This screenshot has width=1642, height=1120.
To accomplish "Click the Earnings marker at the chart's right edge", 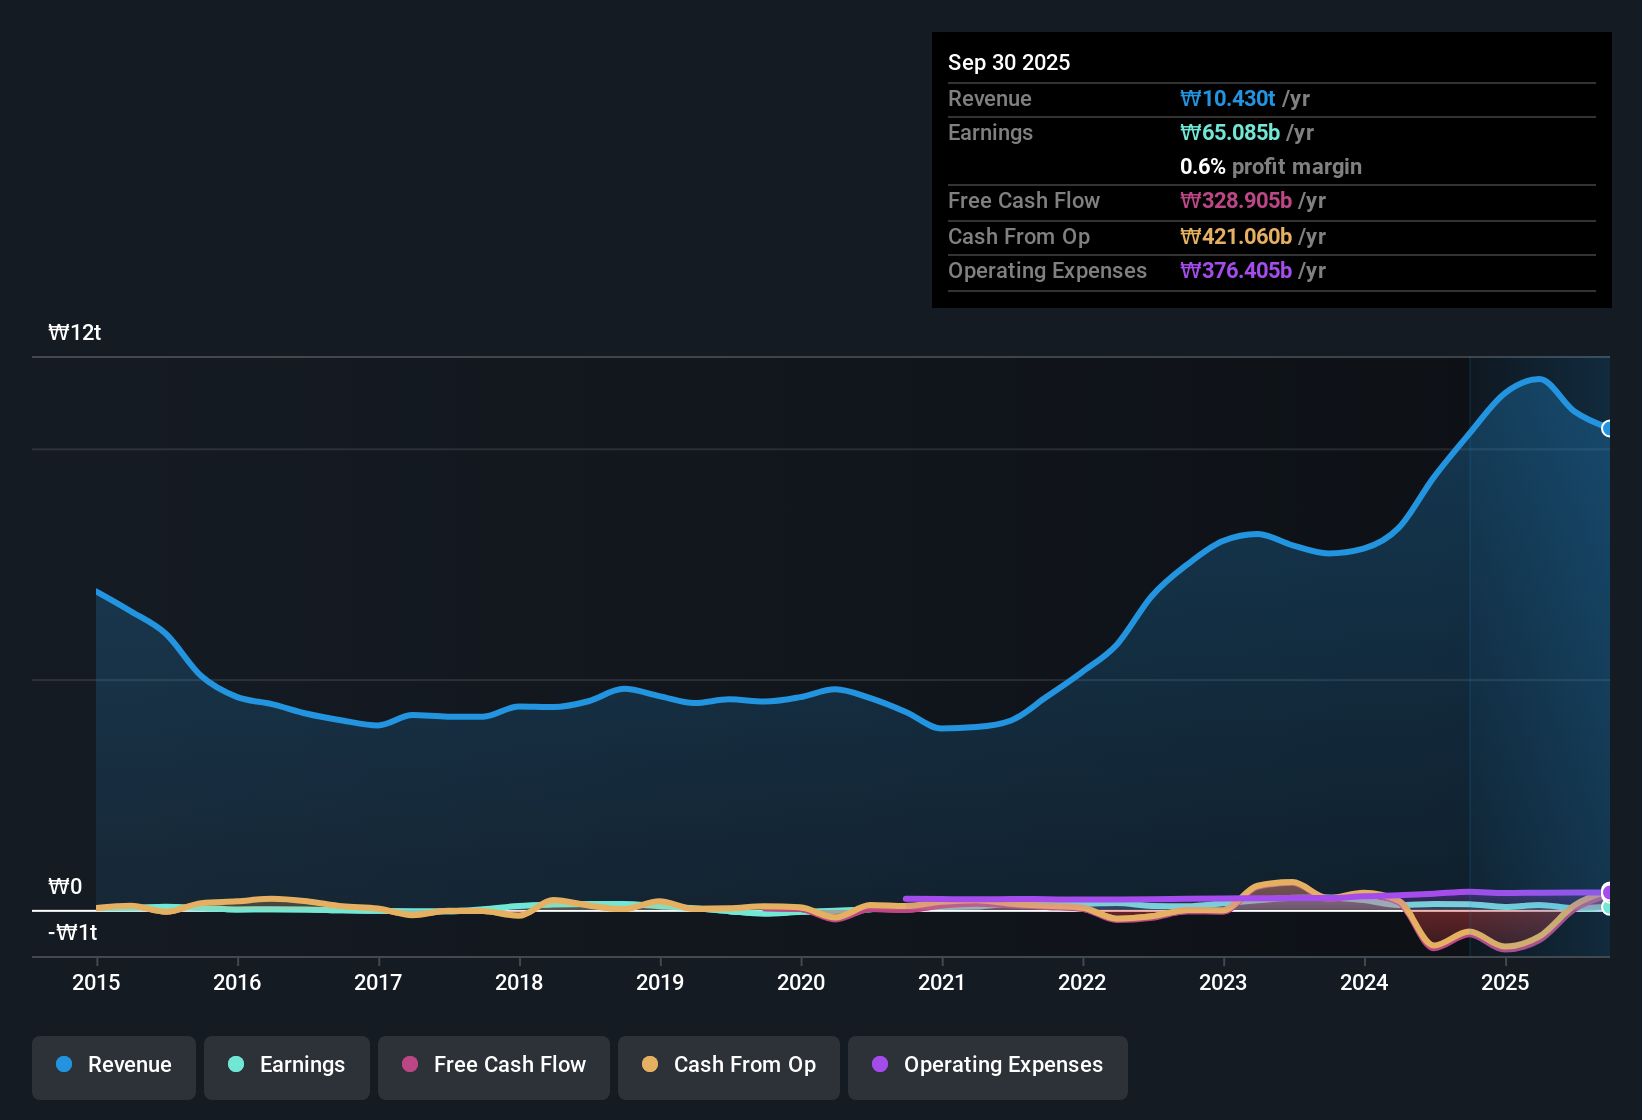I will coord(1608,910).
